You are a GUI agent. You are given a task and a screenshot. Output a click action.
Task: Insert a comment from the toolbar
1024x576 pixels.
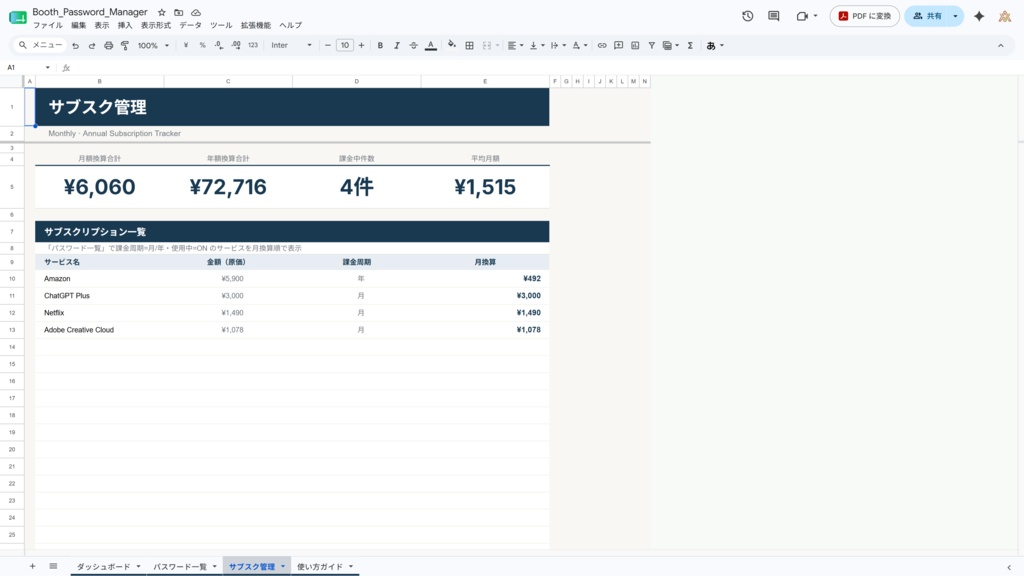pos(618,46)
